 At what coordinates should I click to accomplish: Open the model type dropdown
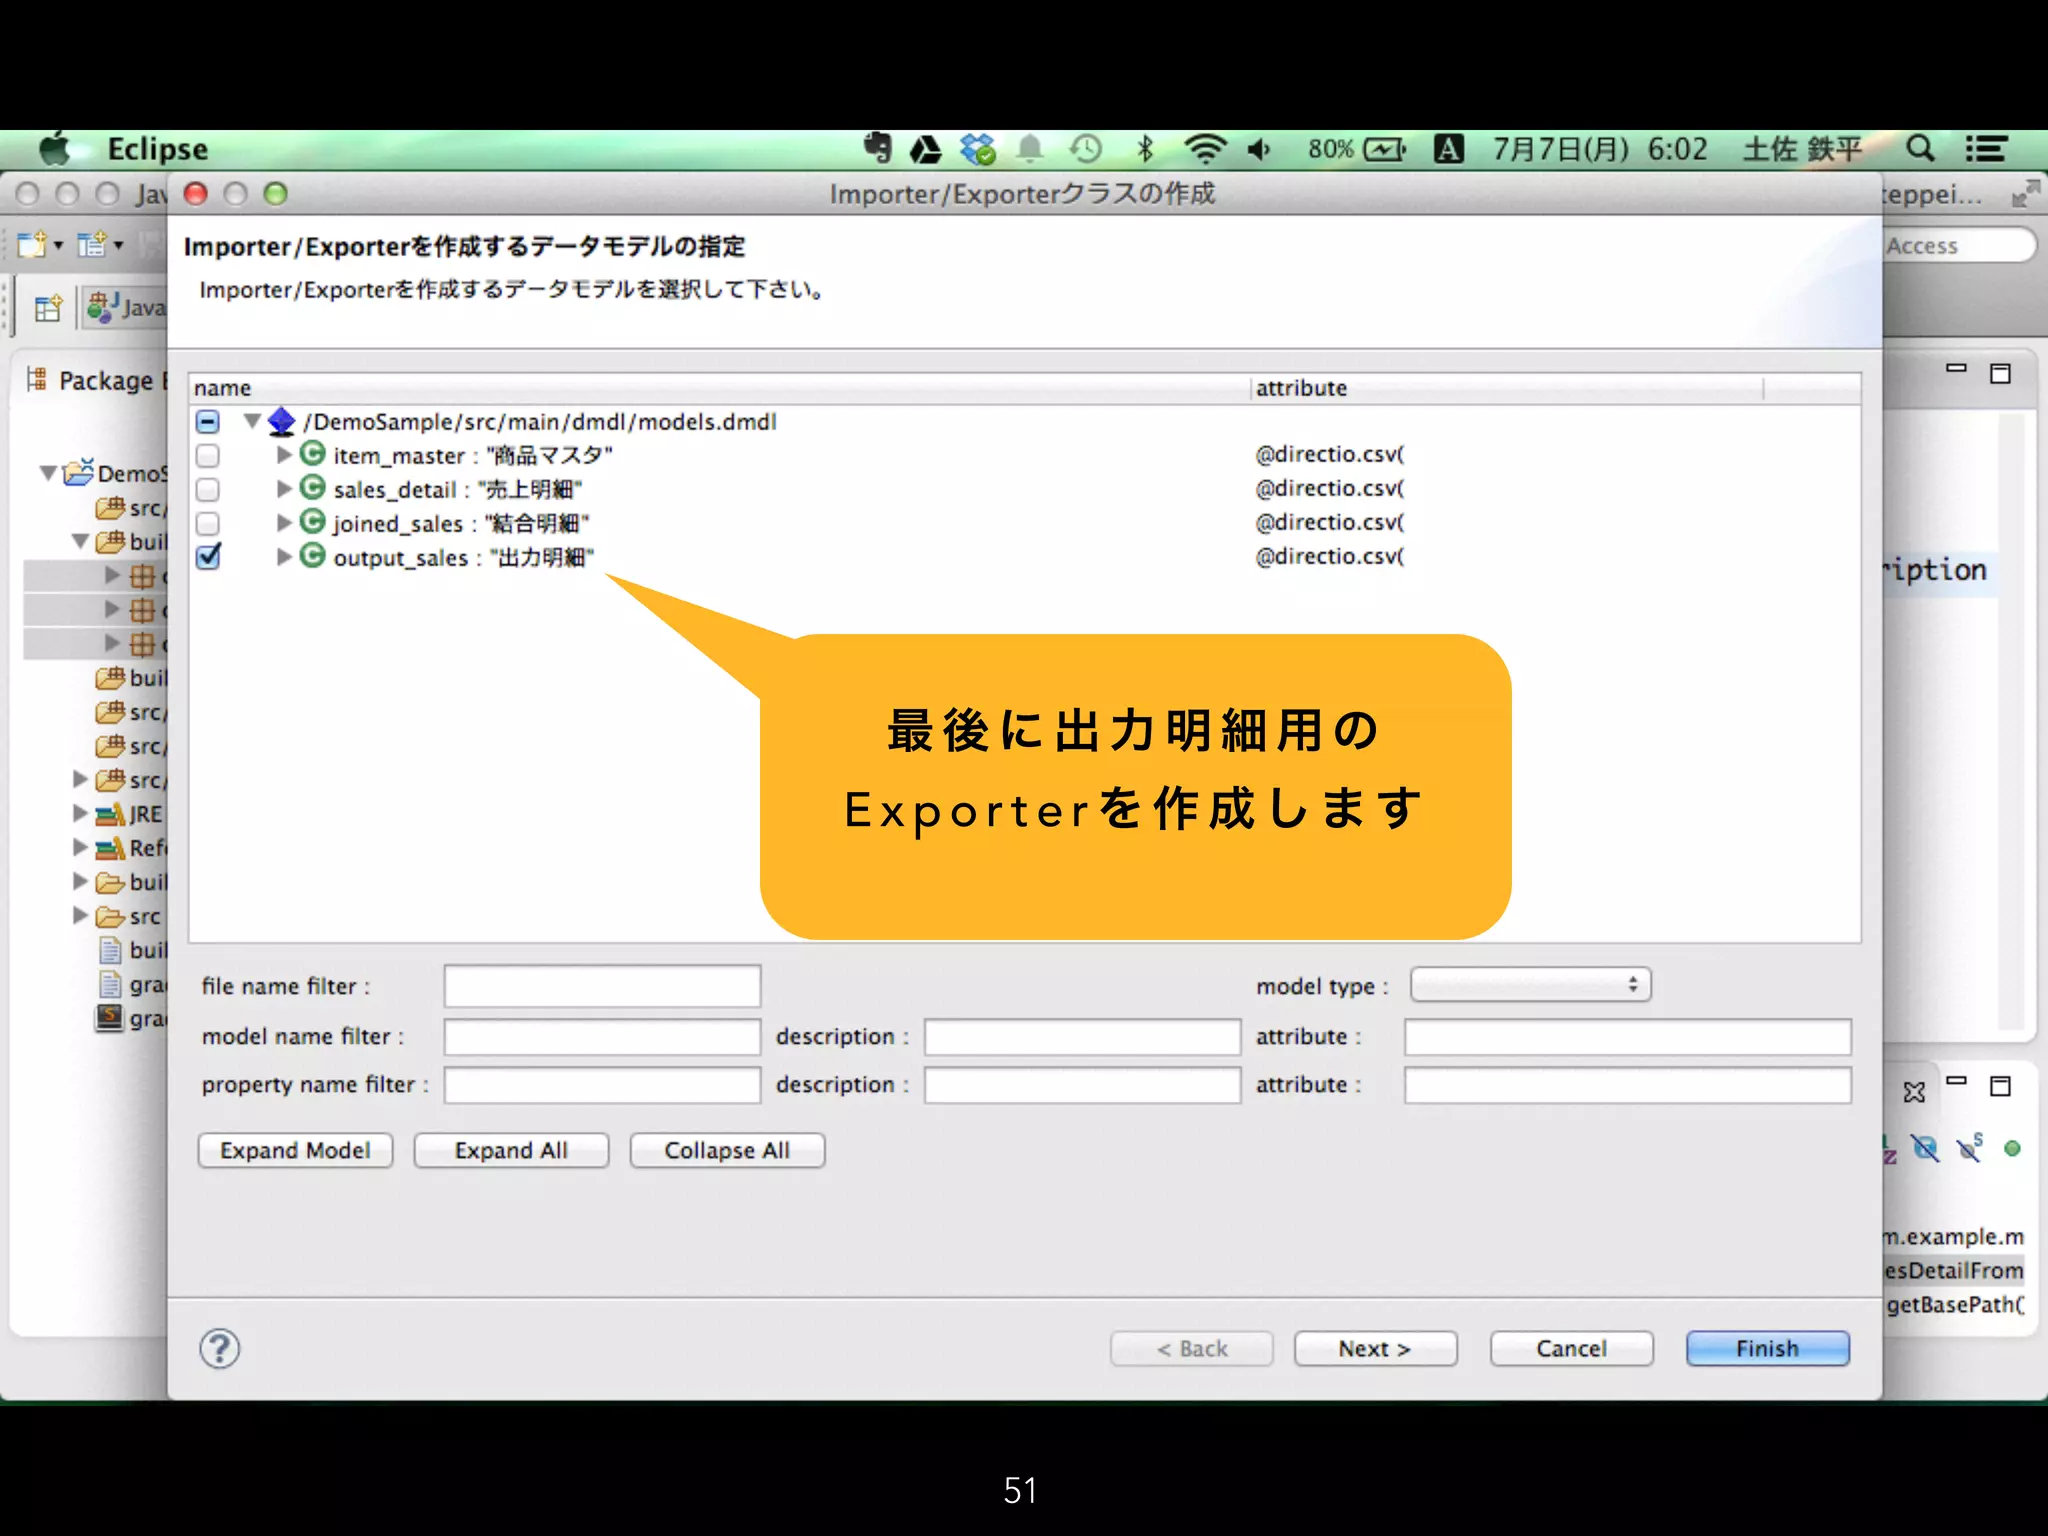pos(1530,985)
